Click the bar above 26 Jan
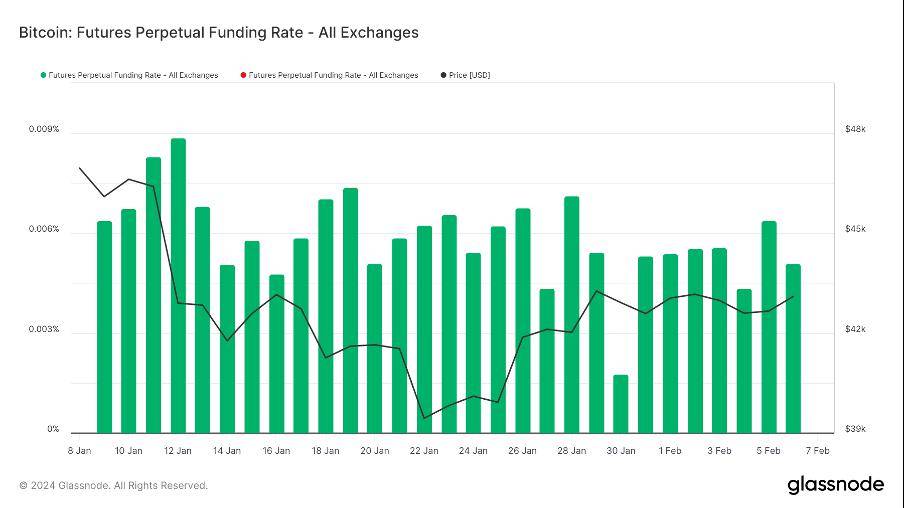904x508 pixels. pyautogui.click(x=522, y=321)
